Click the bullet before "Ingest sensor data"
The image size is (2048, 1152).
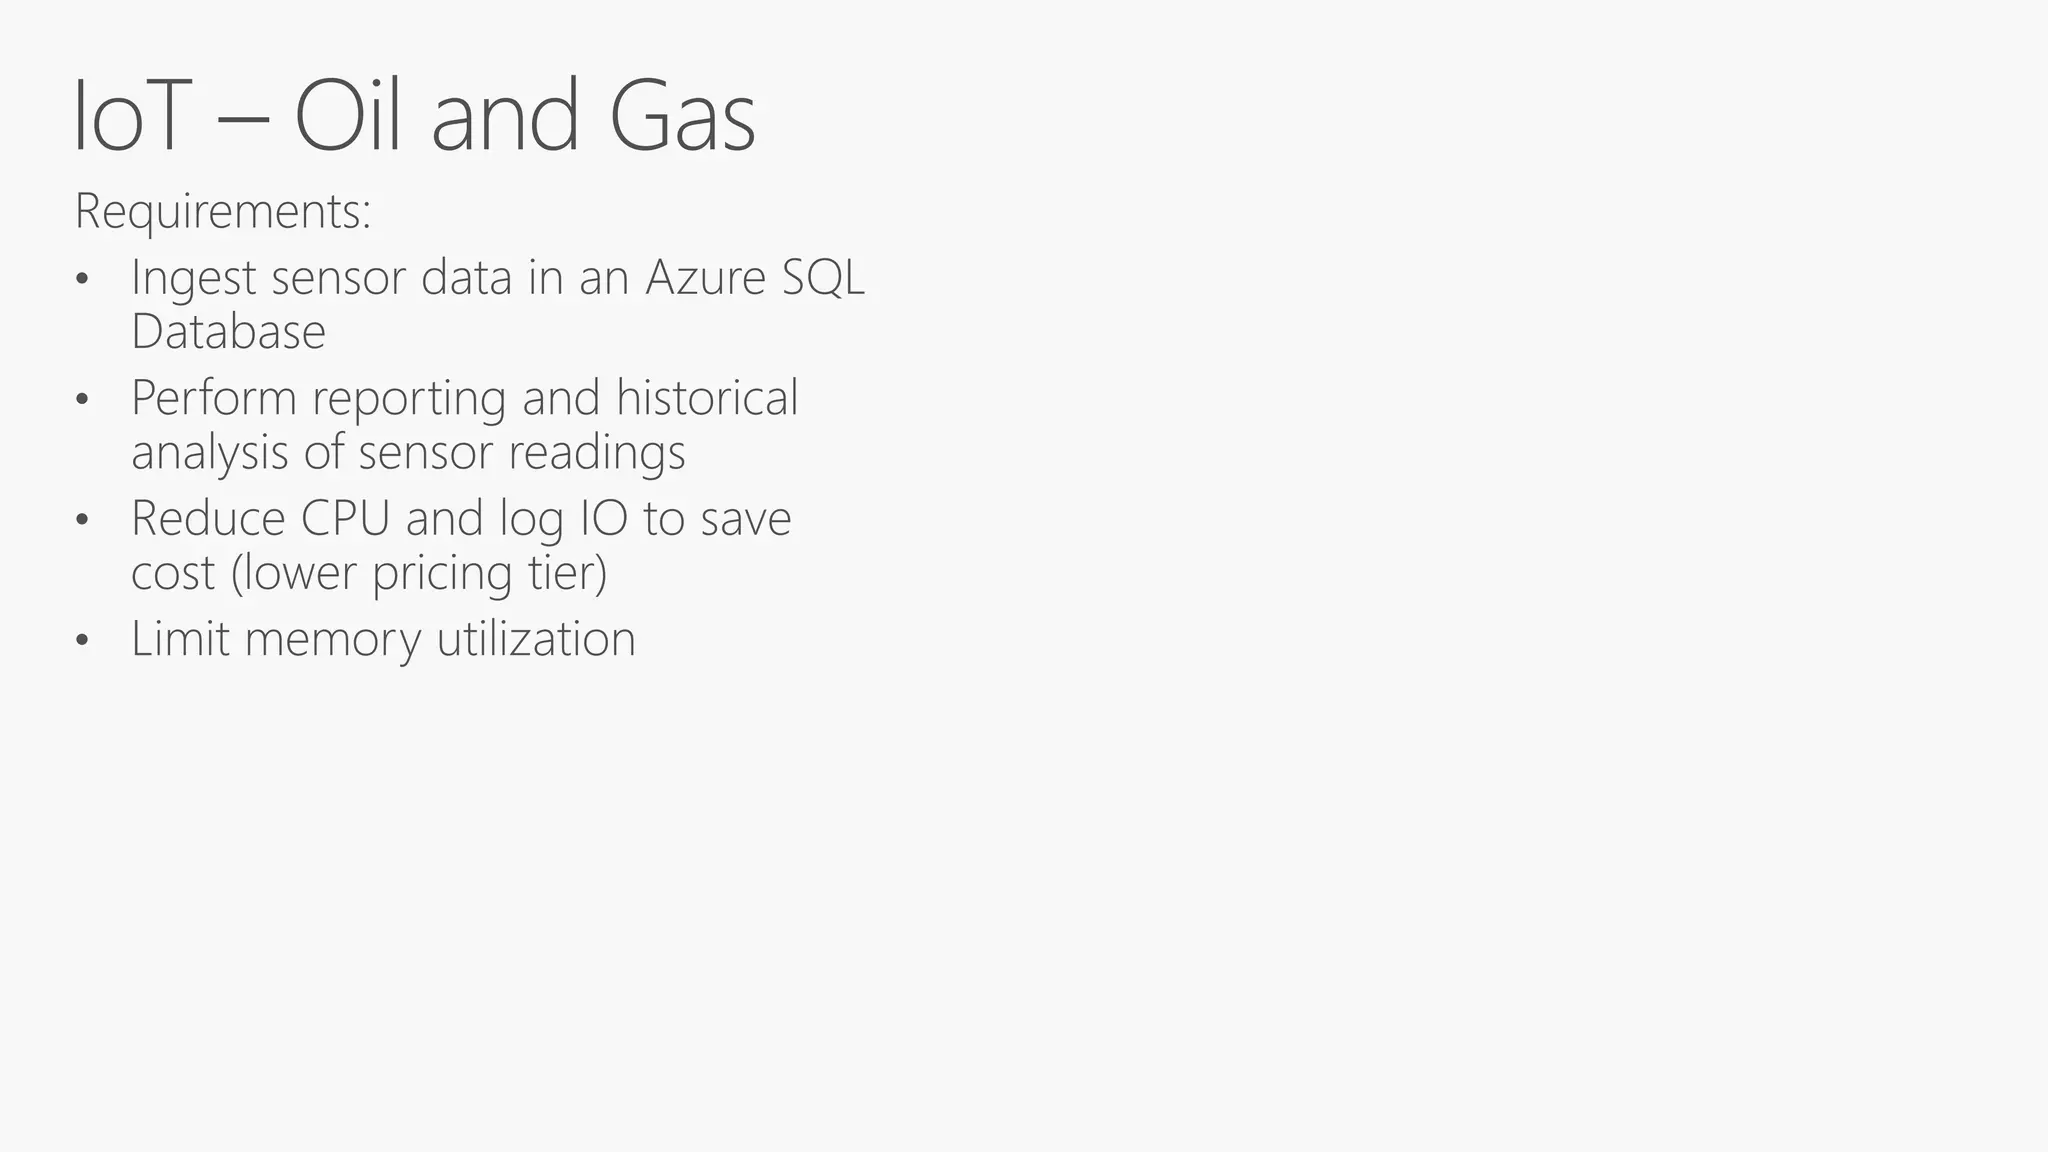point(82,279)
